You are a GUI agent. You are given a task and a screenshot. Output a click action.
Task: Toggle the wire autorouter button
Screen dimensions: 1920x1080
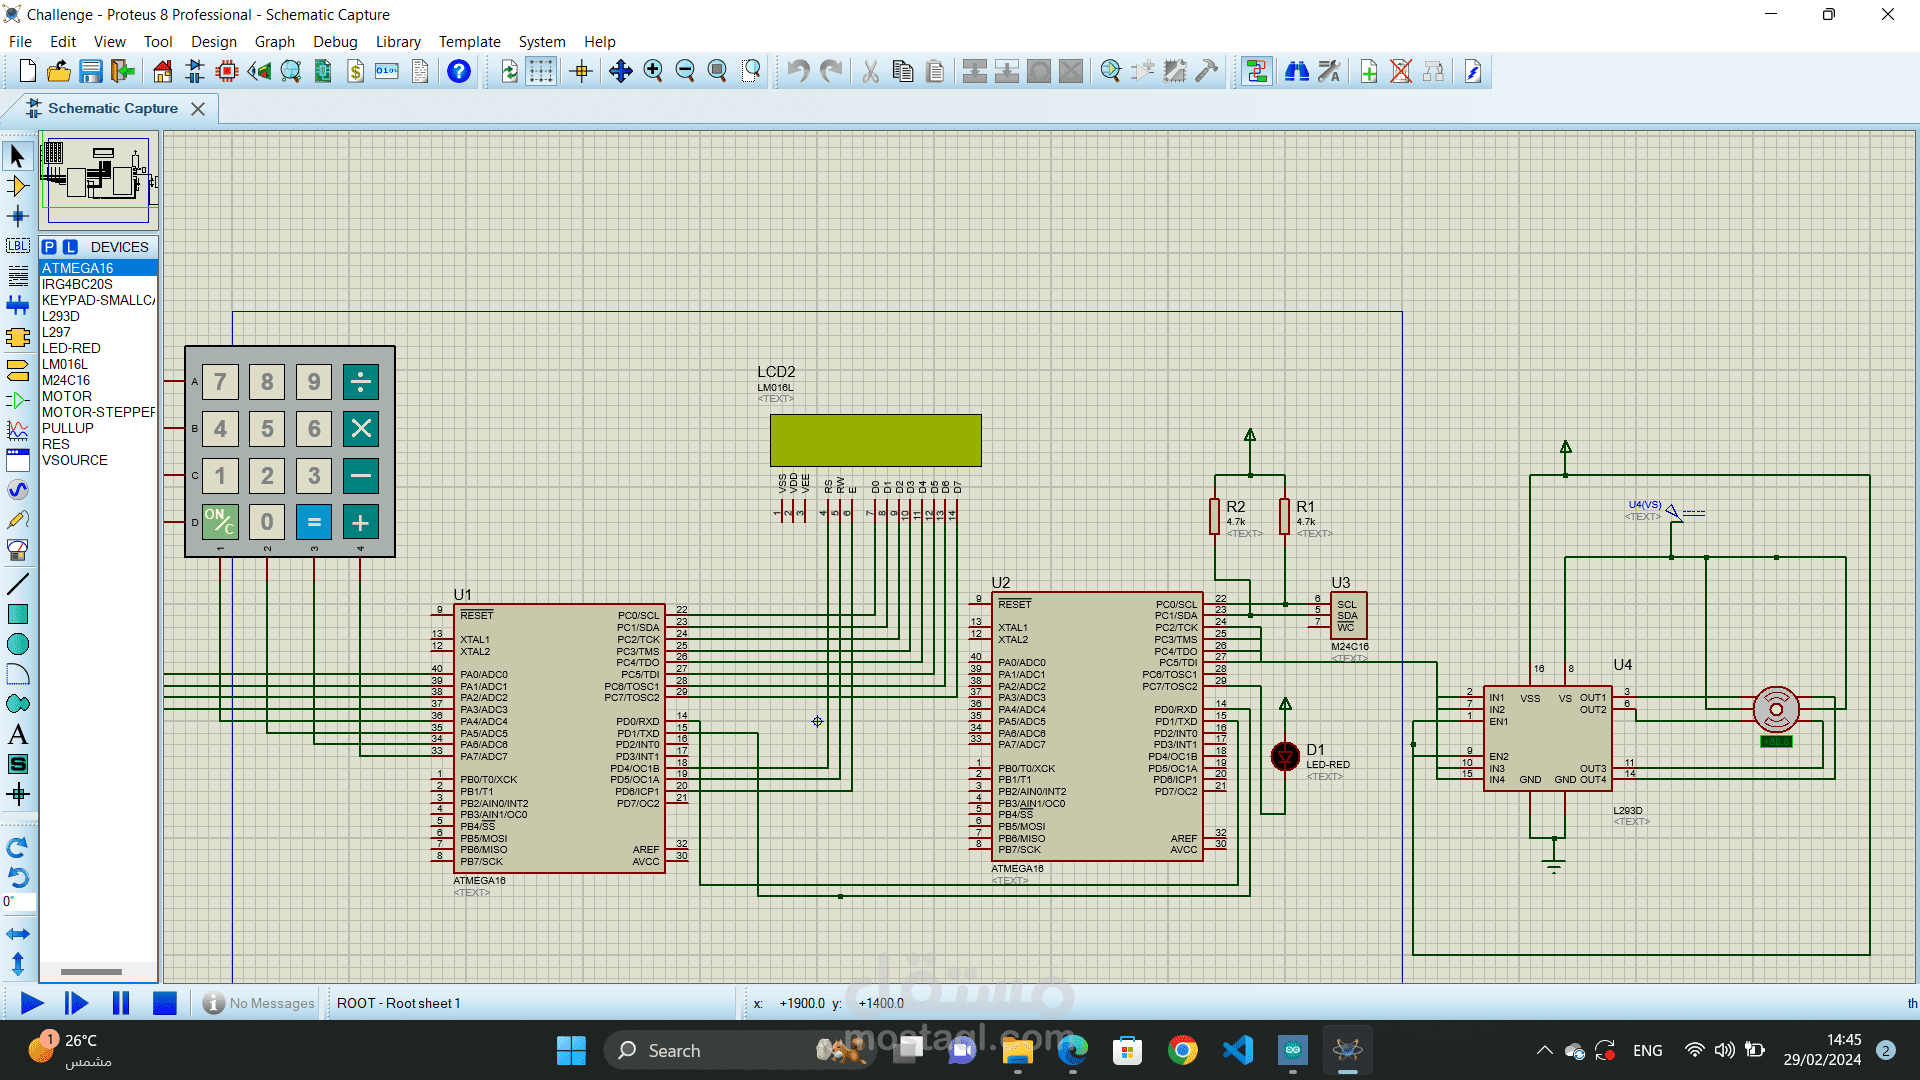pyautogui.click(x=1257, y=71)
